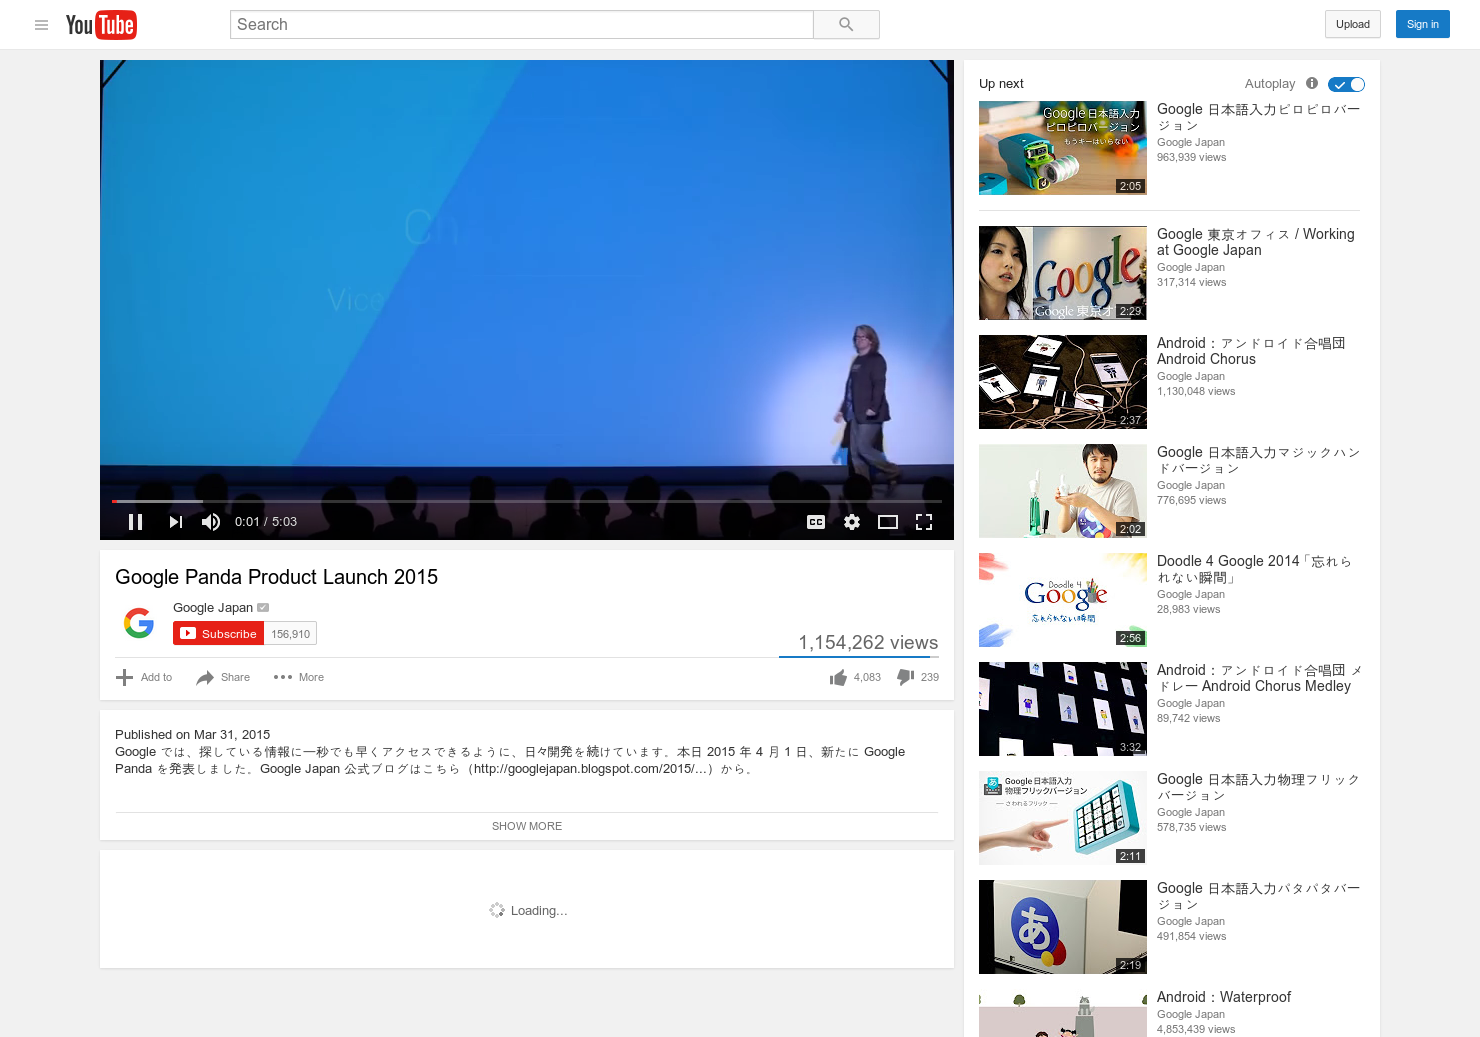This screenshot has height=1037, width=1480.
Task: Click the 0:01 / 5:03 time display
Action: click(266, 522)
